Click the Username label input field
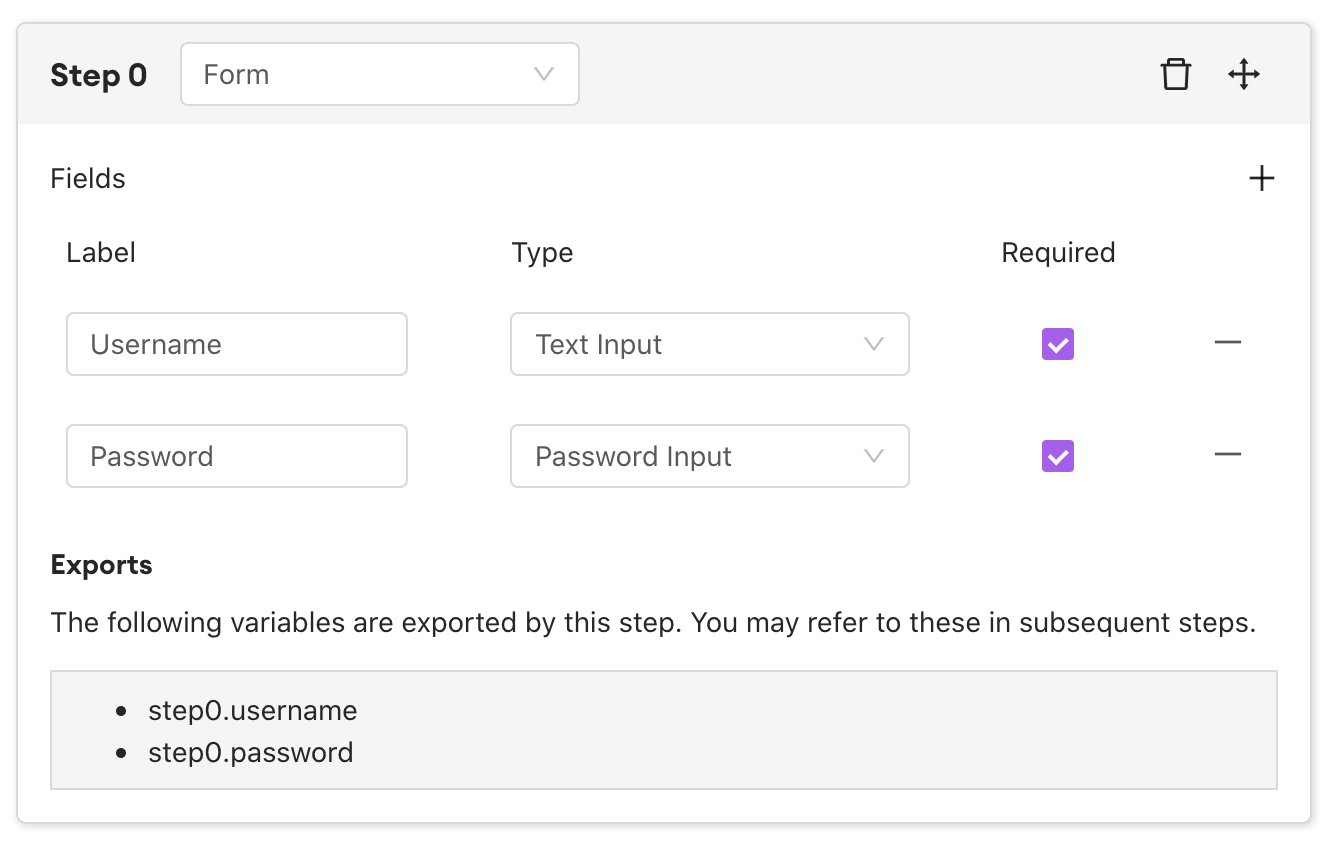Screen dimensions: 1334x850 pos(237,345)
